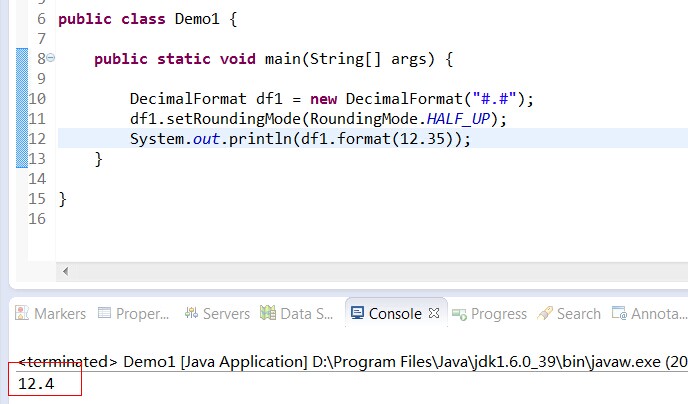Click the Data Source tab icon

tap(268, 313)
